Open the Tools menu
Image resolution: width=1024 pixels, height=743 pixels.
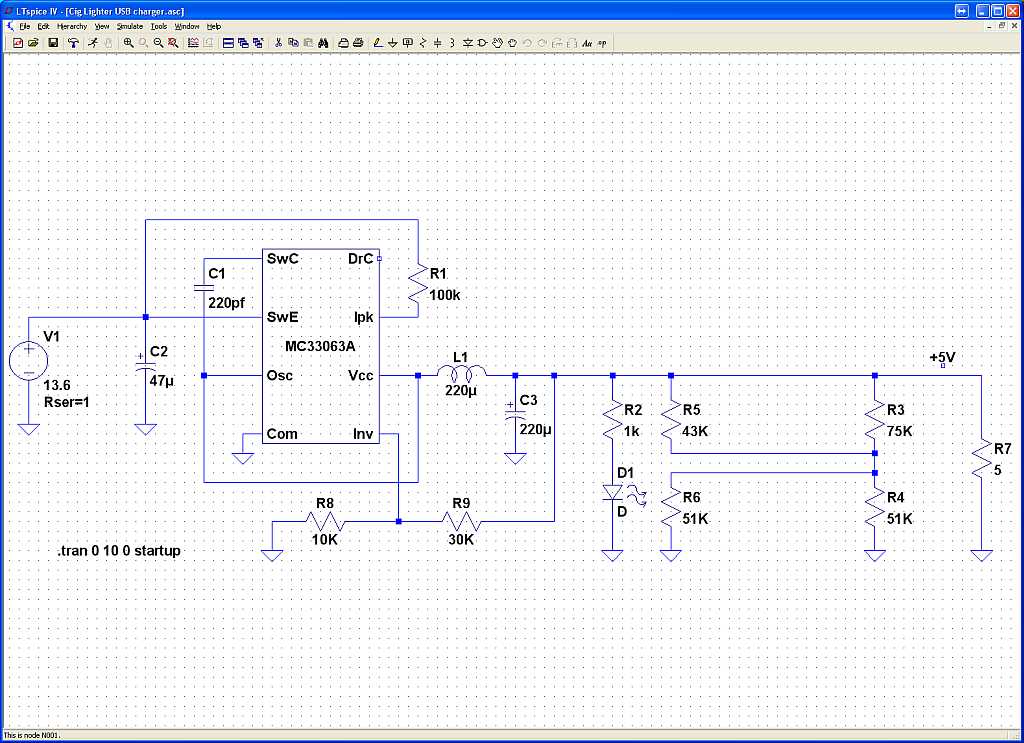pyautogui.click(x=158, y=25)
